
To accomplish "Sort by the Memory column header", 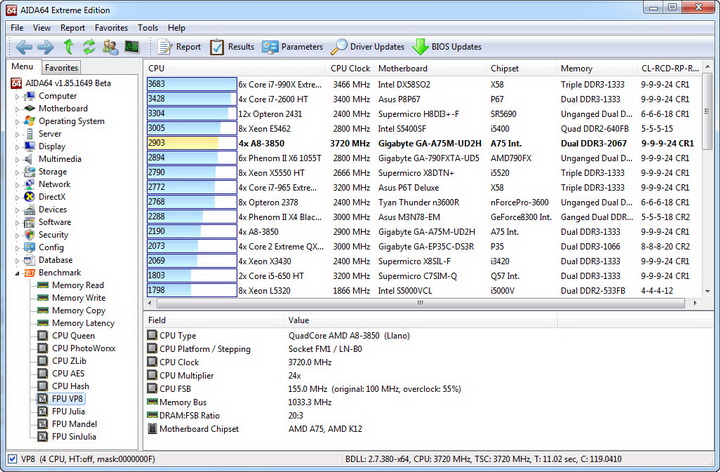I will [x=596, y=68].
